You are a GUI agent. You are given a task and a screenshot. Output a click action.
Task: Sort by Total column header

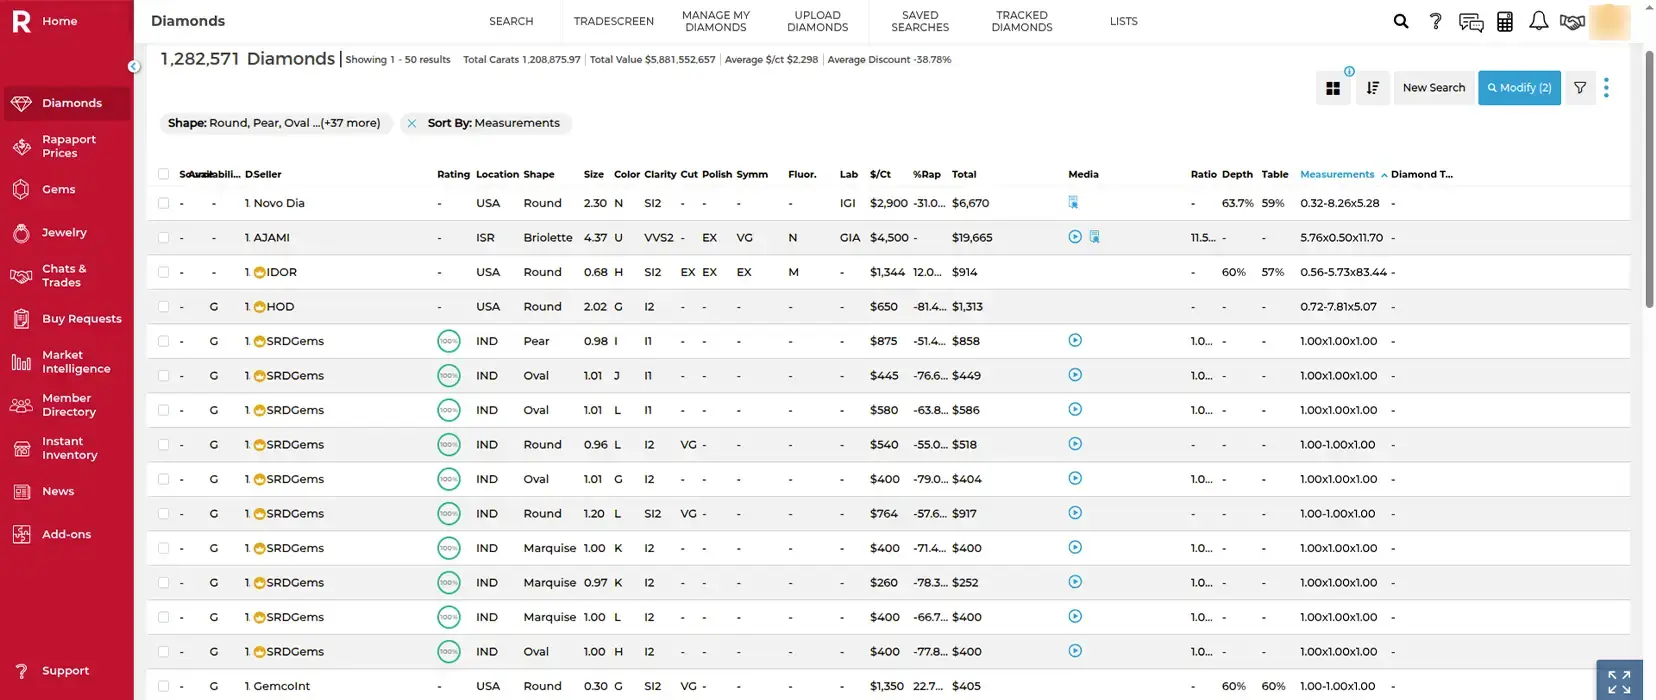(x=964, y=174)
